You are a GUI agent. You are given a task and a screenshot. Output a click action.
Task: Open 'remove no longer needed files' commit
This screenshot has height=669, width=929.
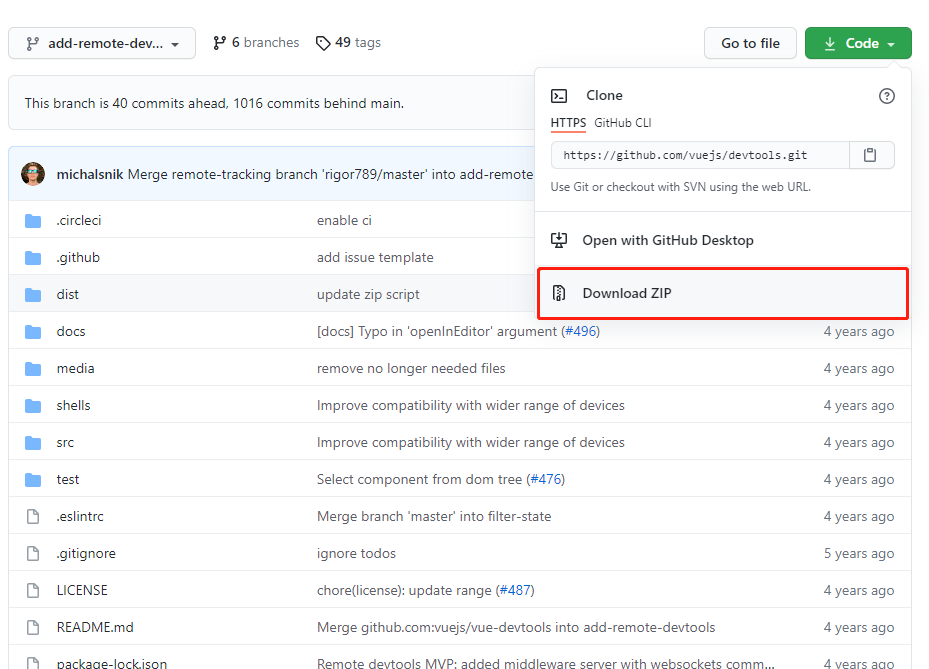tap(411, 369)
